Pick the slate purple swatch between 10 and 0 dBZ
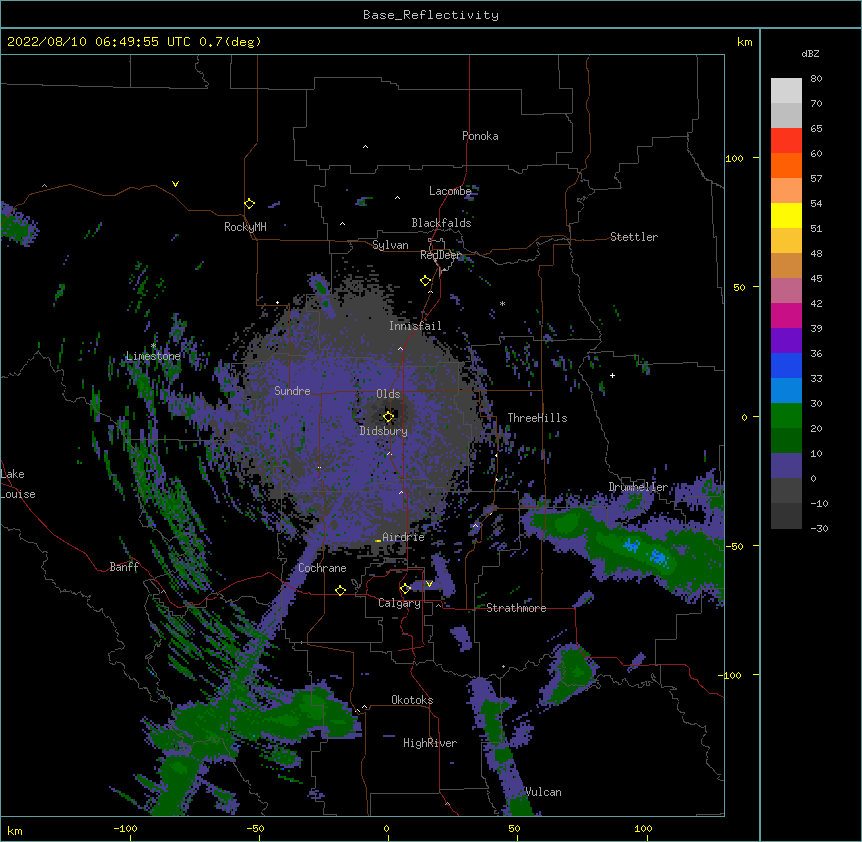This screenshot has width=862, height=842. pos(786,466)
